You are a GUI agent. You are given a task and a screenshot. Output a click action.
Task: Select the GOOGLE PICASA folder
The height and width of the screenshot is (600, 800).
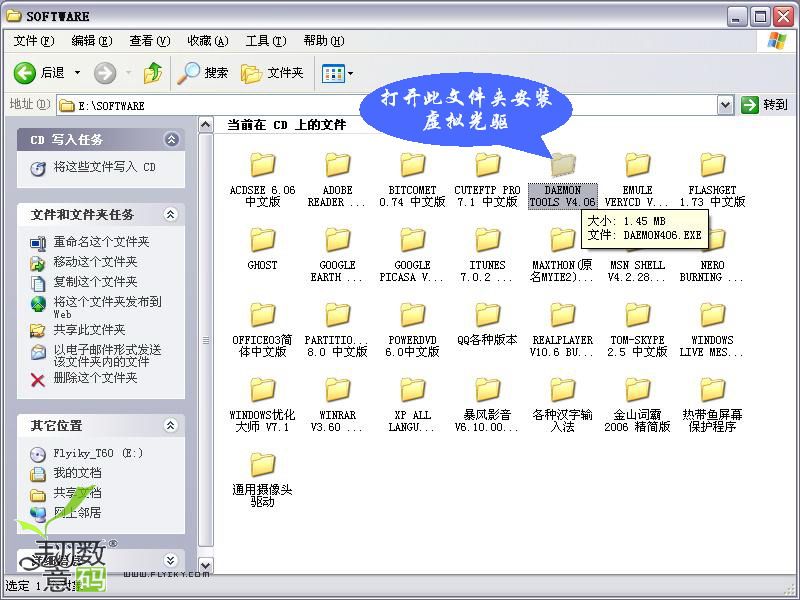tap(412, 255)
